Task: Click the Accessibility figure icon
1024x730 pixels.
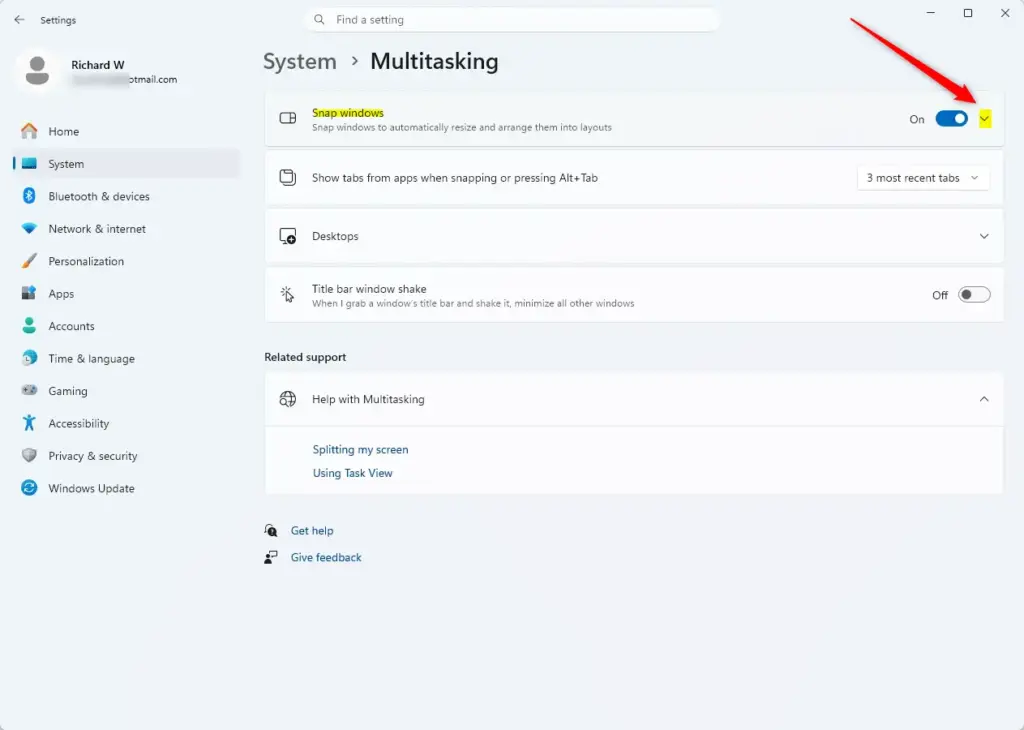Action: 29,423
